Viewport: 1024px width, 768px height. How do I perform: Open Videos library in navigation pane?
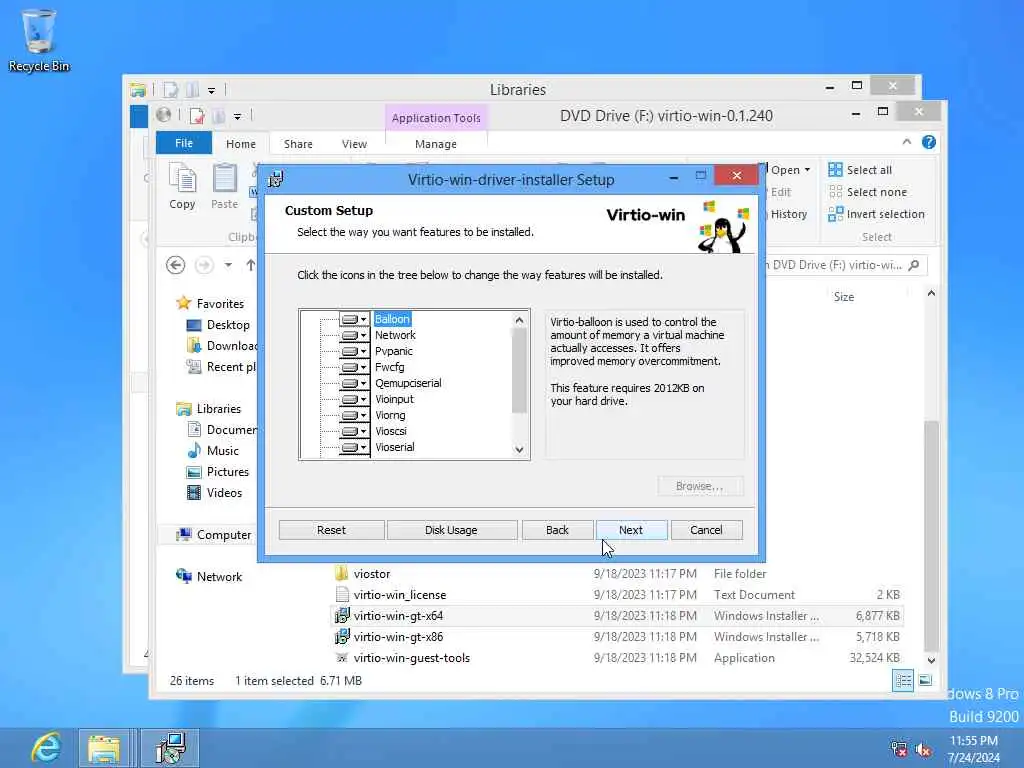tap(214, 492)
